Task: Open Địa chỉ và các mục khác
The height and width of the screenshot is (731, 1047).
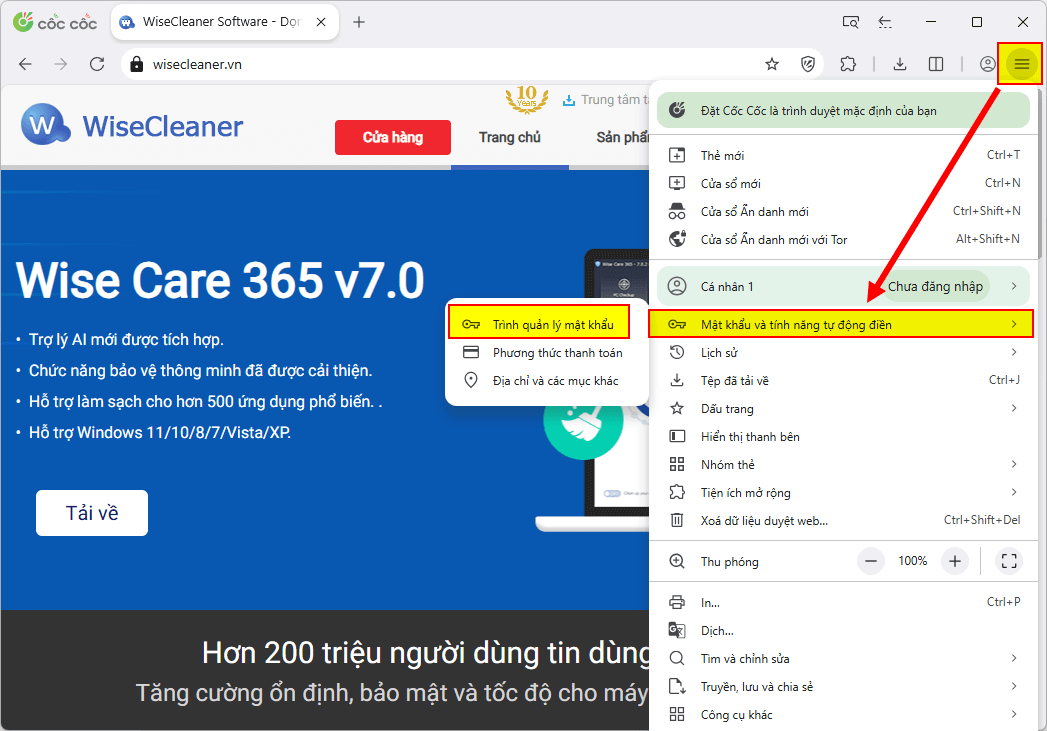Action: coord(547,381)
